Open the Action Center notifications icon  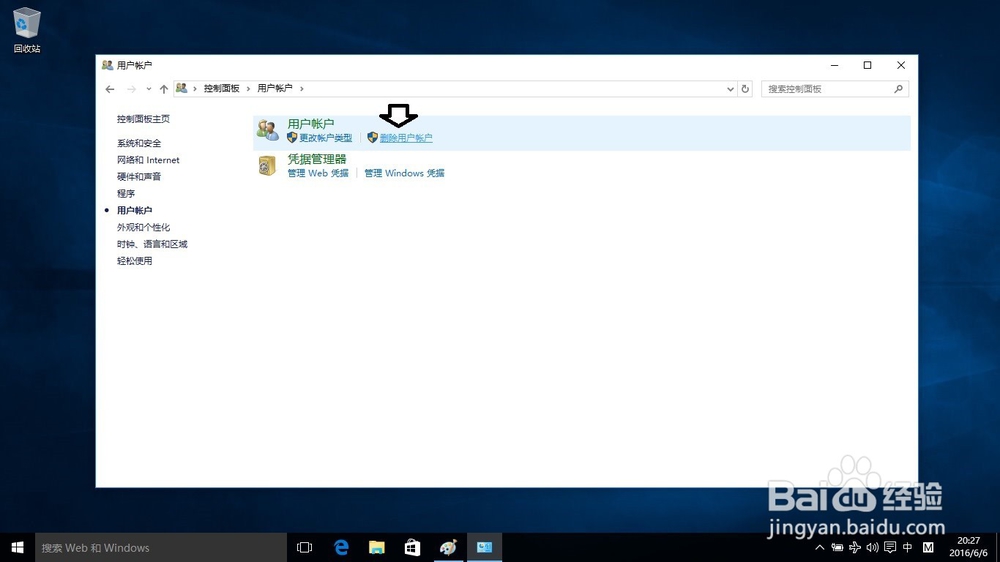coord(890,547)
